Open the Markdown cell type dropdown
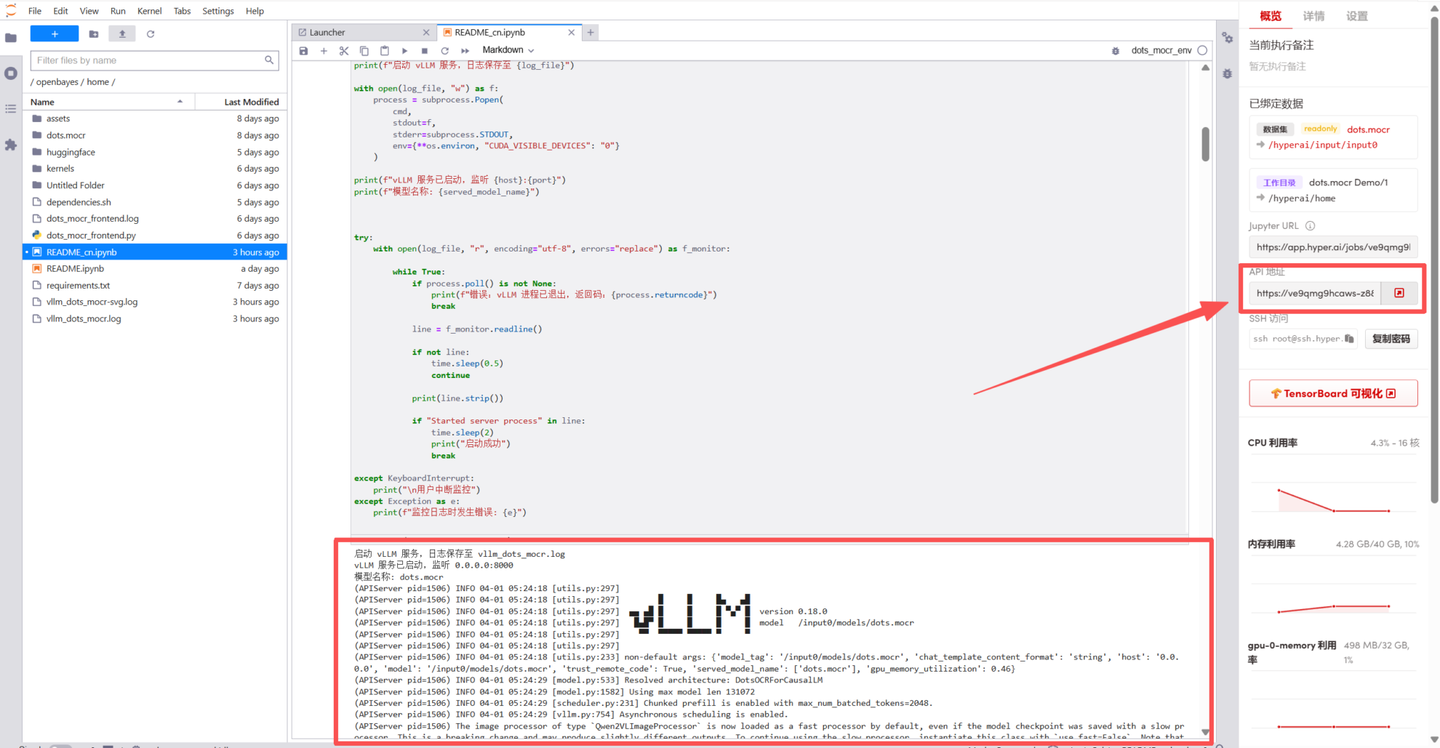 pos(508,50)
